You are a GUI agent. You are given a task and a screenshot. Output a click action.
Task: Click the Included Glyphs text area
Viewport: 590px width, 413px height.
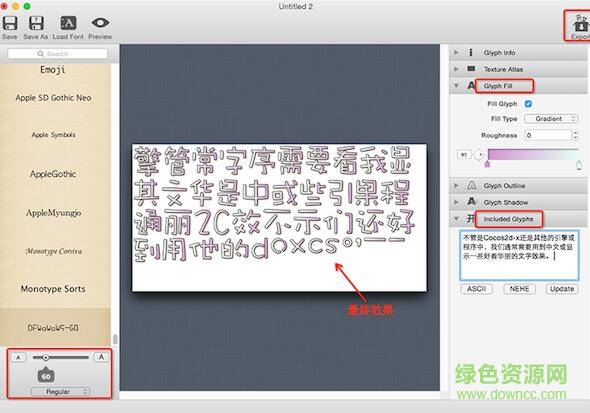[x=519, y=255]
